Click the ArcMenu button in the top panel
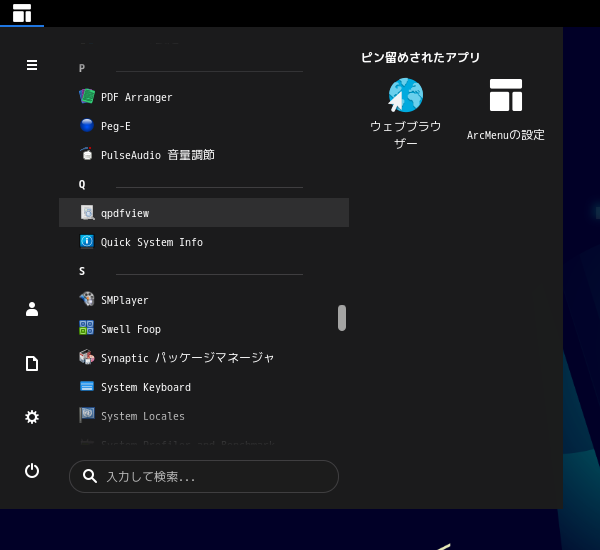The height and width of the screenshot is (550, 600). click(22, 13)
